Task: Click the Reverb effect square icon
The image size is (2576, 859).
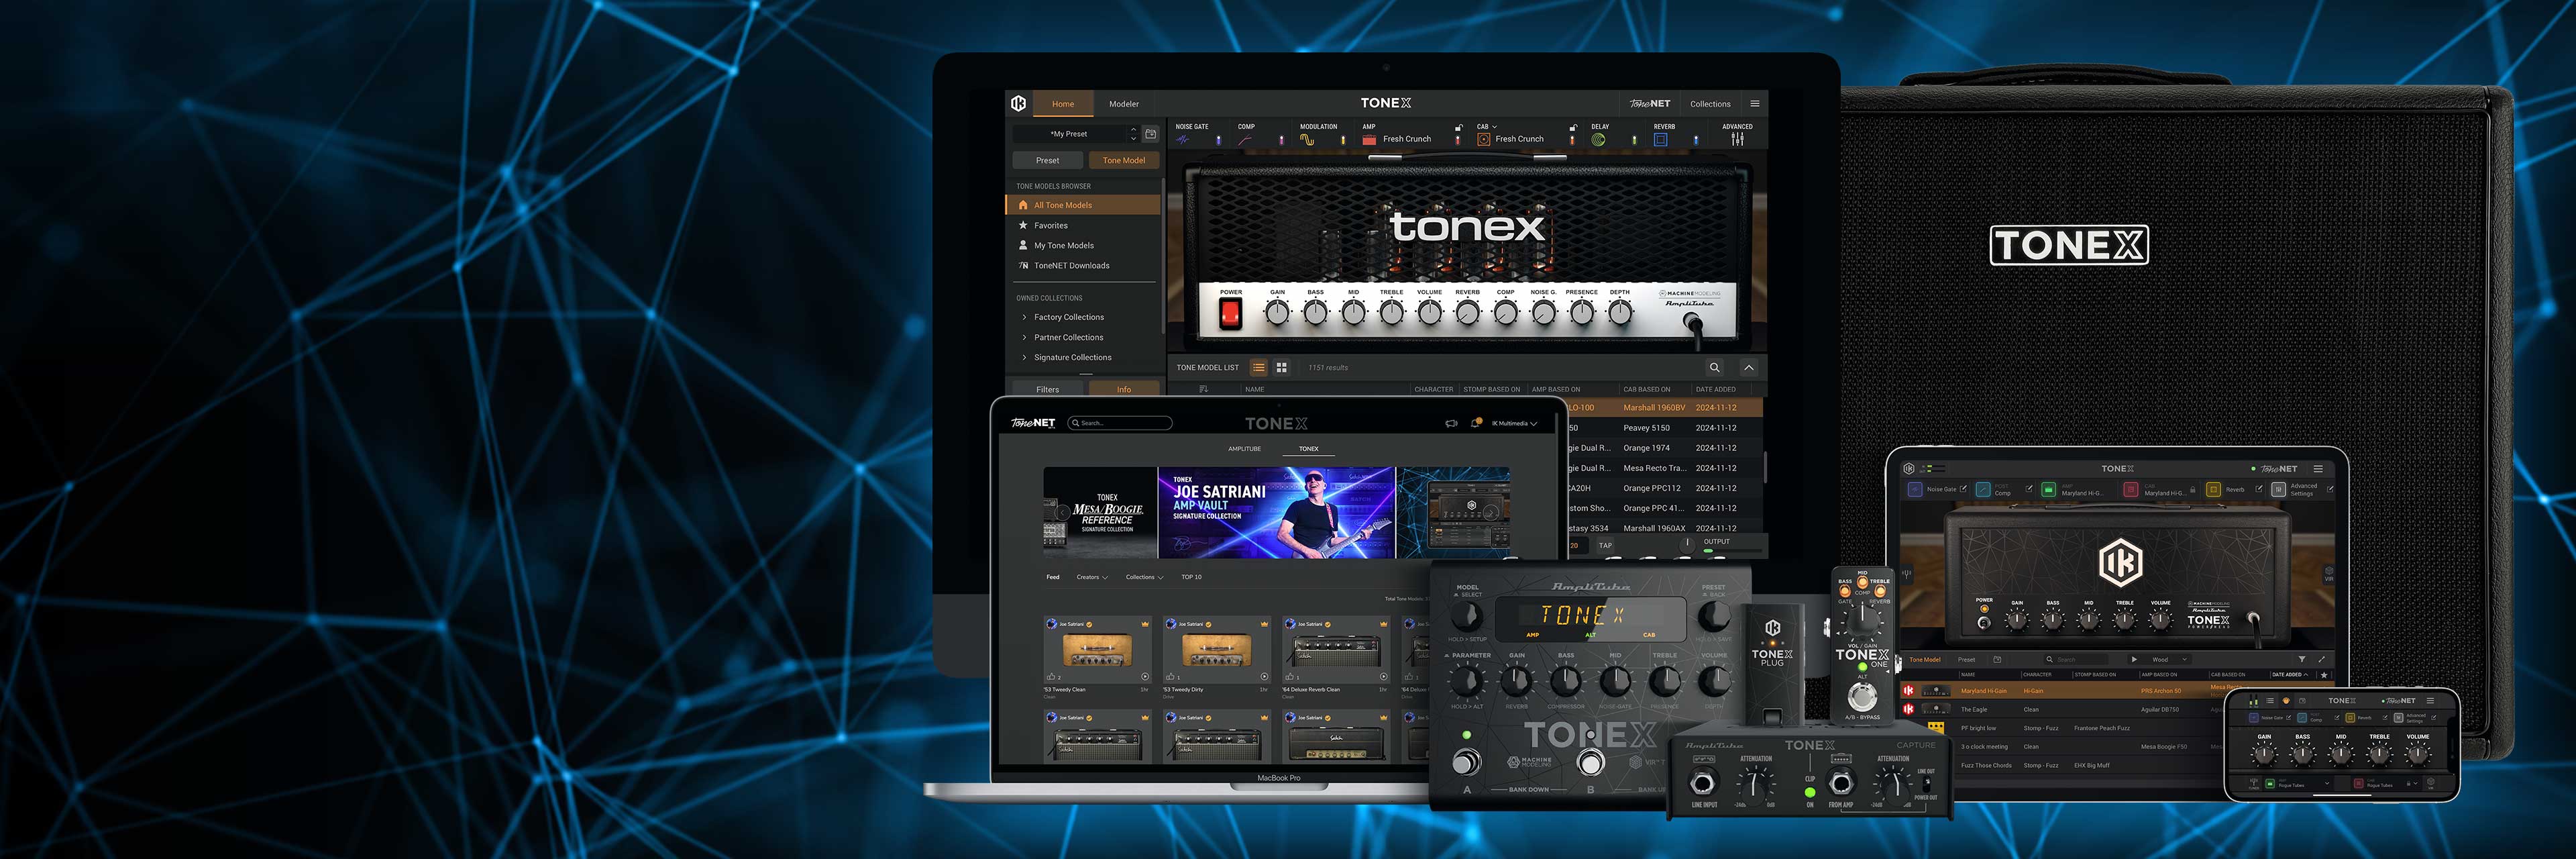Action: [1660, 140]
